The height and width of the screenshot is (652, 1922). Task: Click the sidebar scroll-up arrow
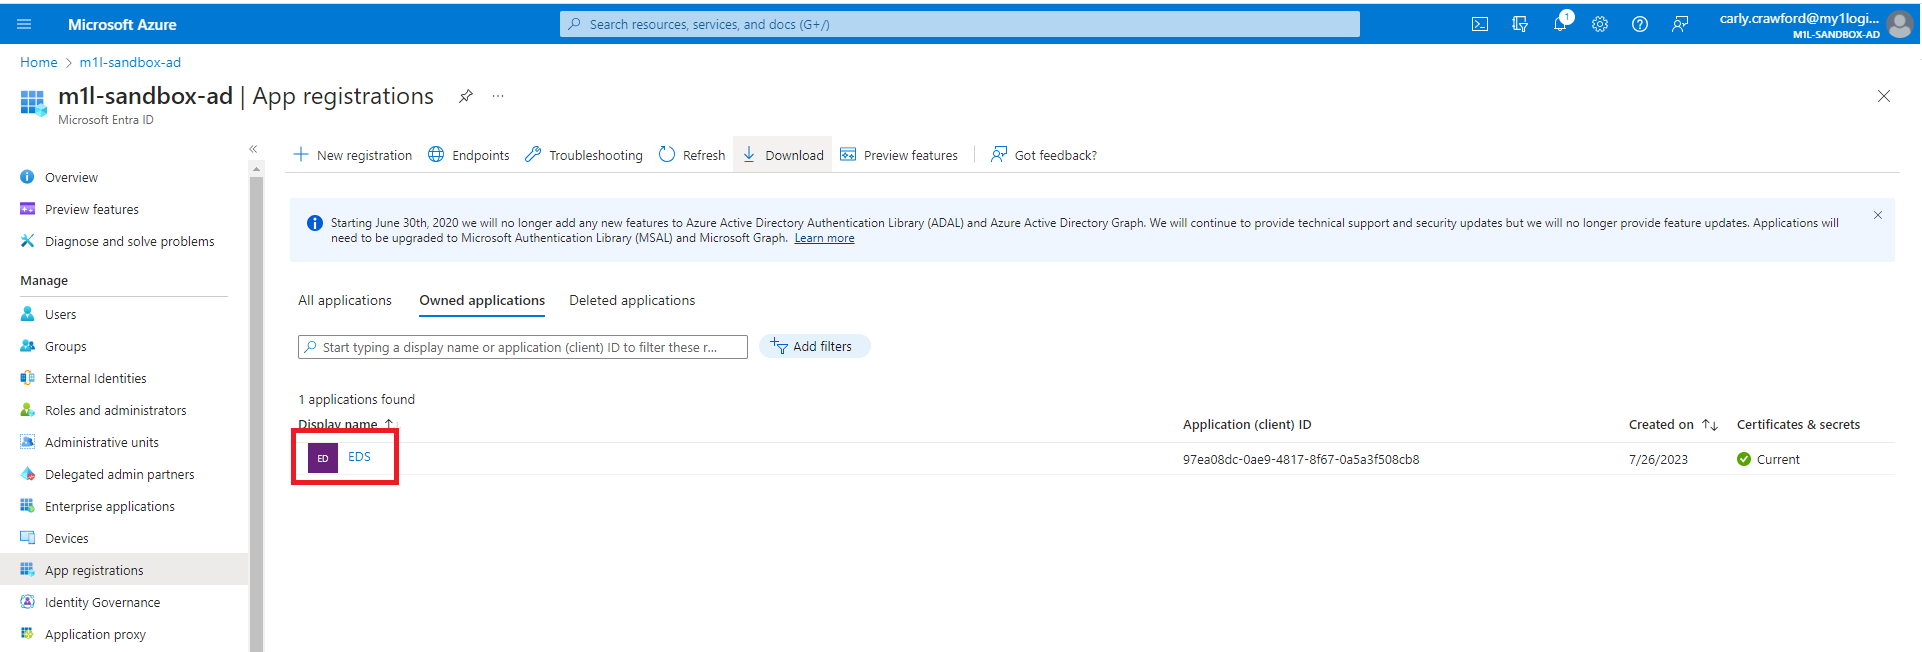click(256, 169)
